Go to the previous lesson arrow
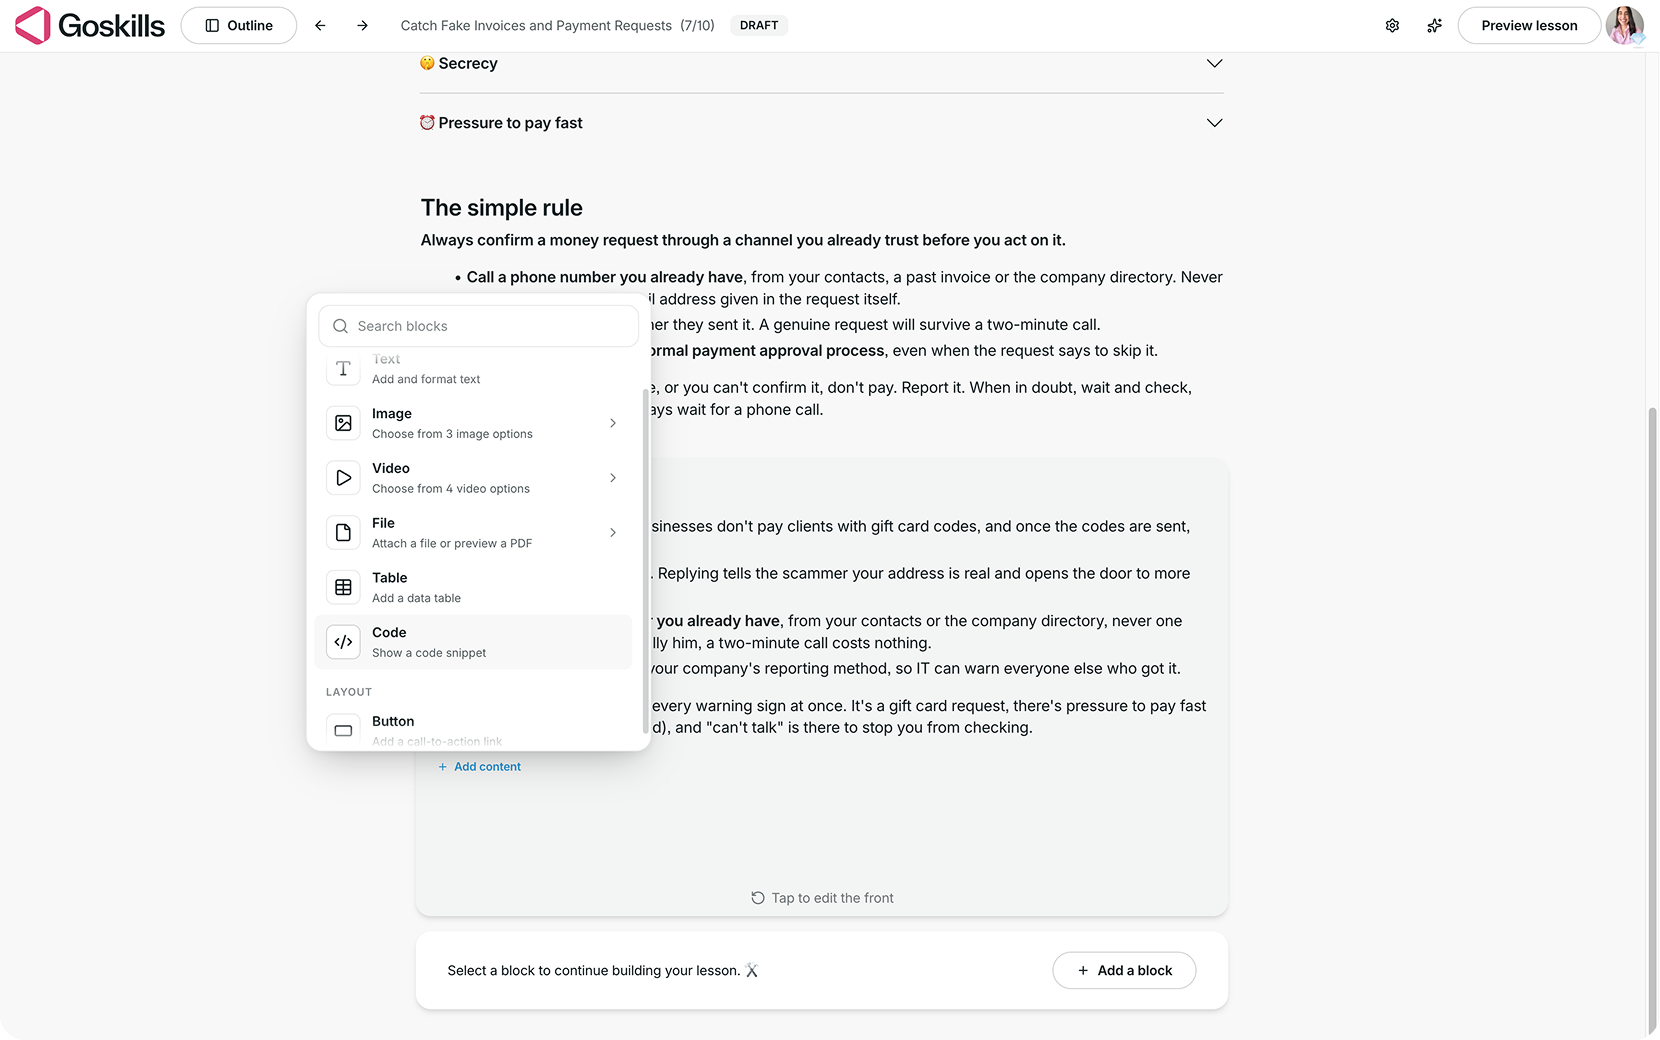The image size is (1660, 1040). coord(320,26)
